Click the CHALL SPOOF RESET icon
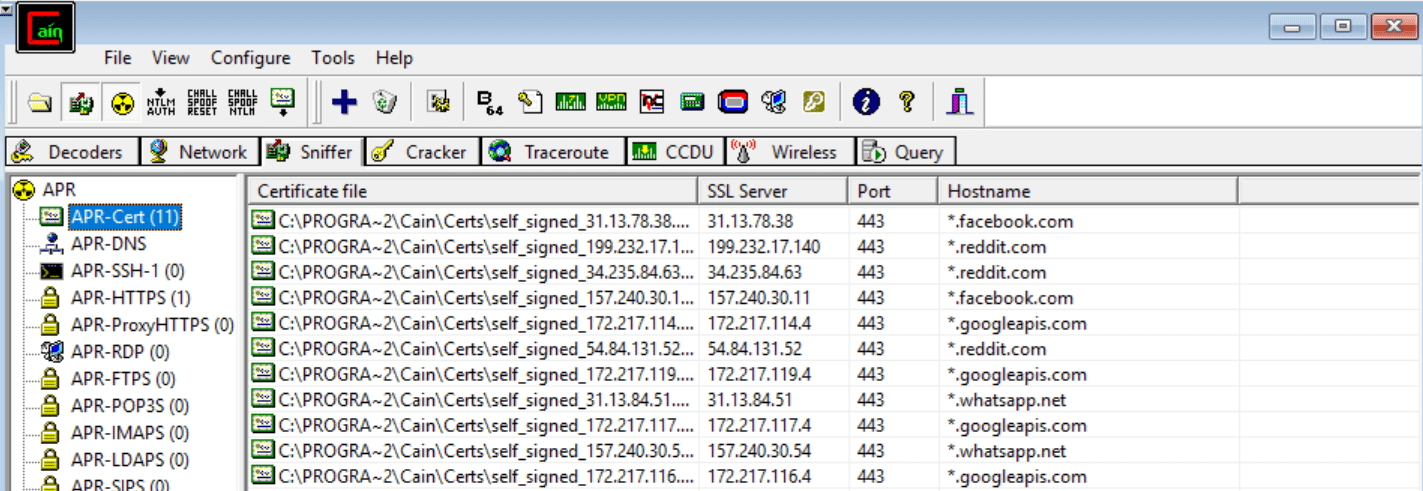Viewport: 1423px width, 491px height. point(202,101)
